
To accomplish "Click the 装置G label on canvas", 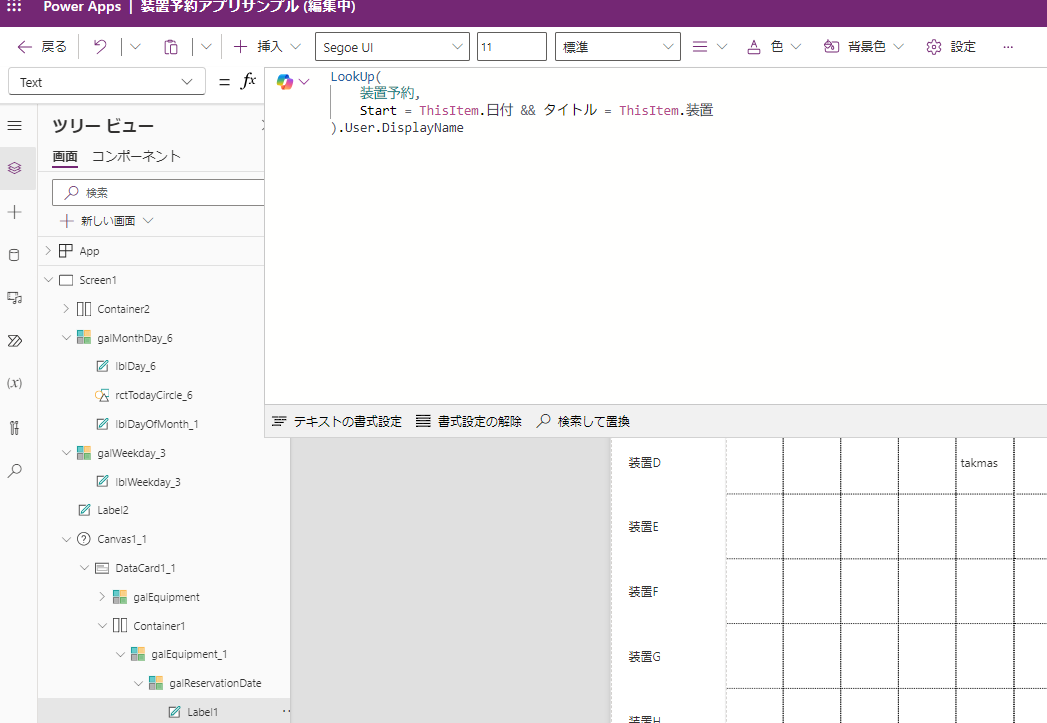I will 644,657.
